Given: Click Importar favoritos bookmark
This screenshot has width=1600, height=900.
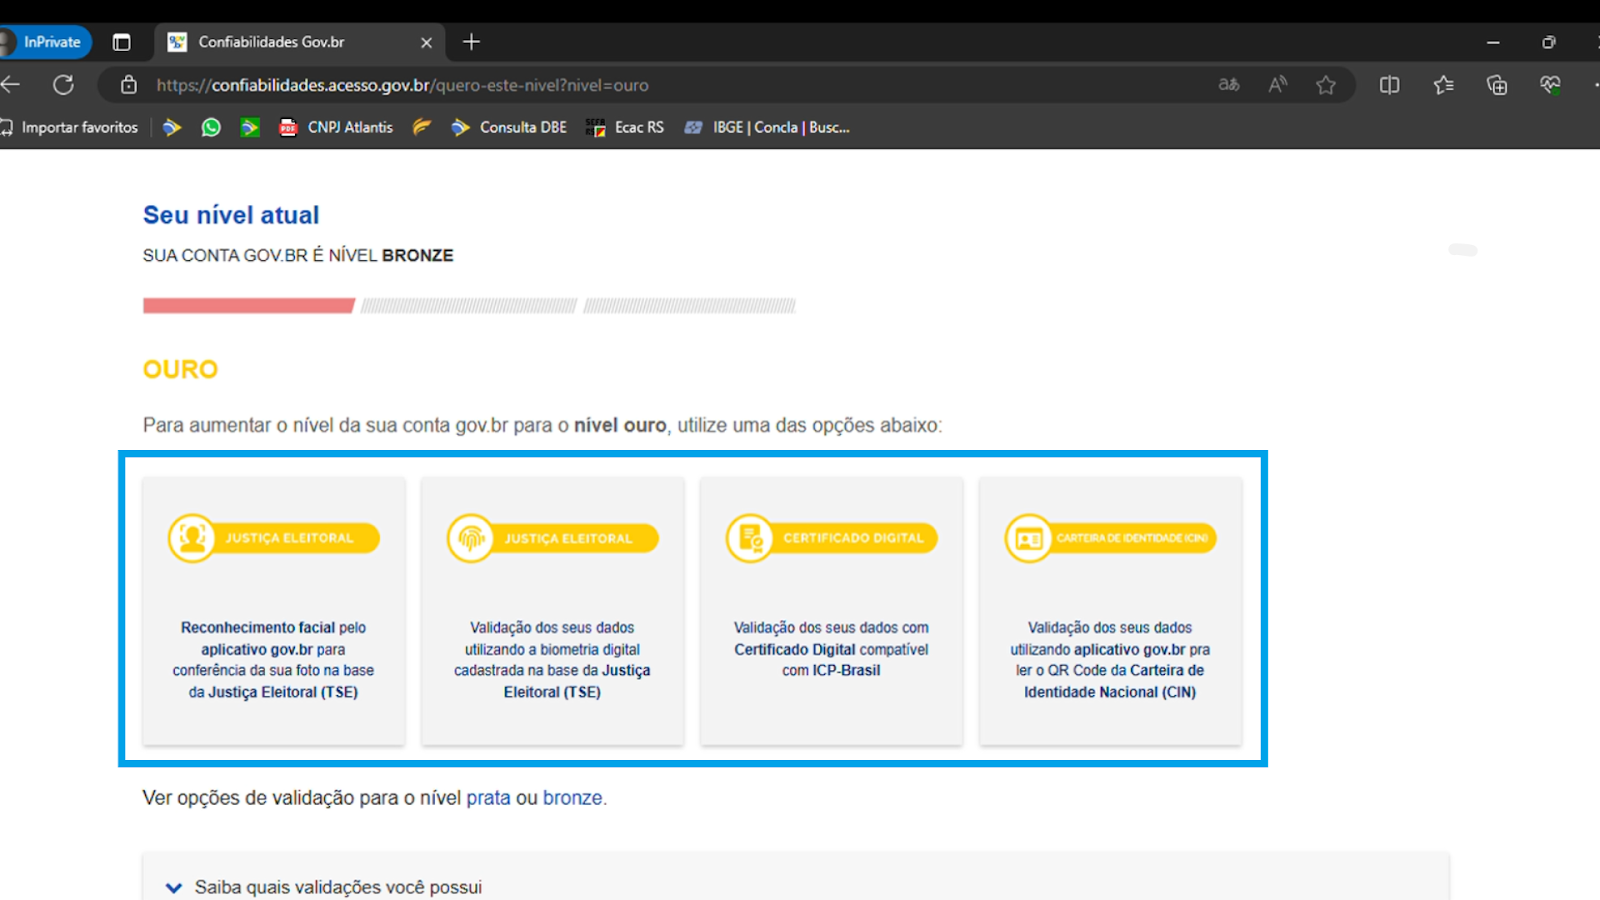Looking at the screenshot, I should click(69, 127).
